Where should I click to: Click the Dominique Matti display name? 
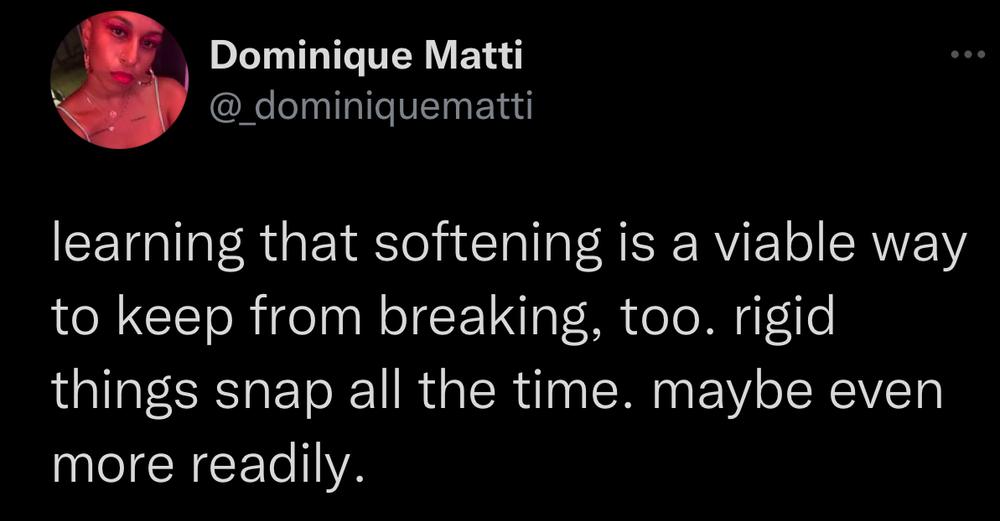(366, 55)
